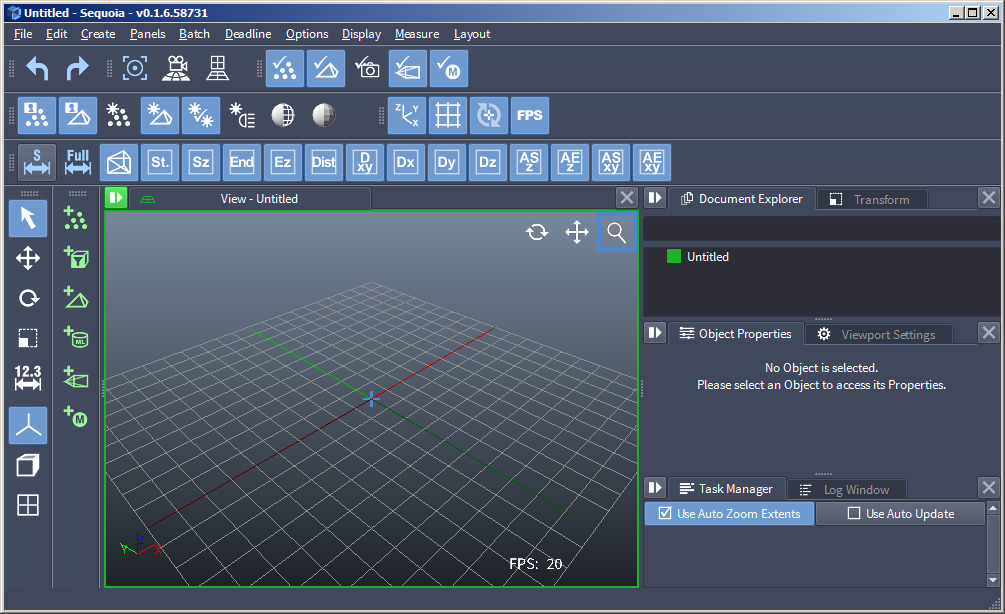The image size is (1005, 614).
Task: Click the four-pane layout icon
Action: 28,505
